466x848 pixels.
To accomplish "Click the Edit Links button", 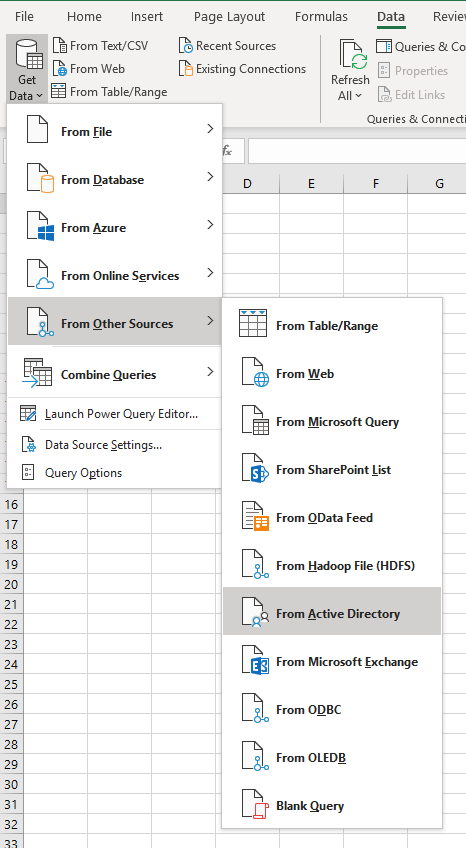I will (411, 95).
